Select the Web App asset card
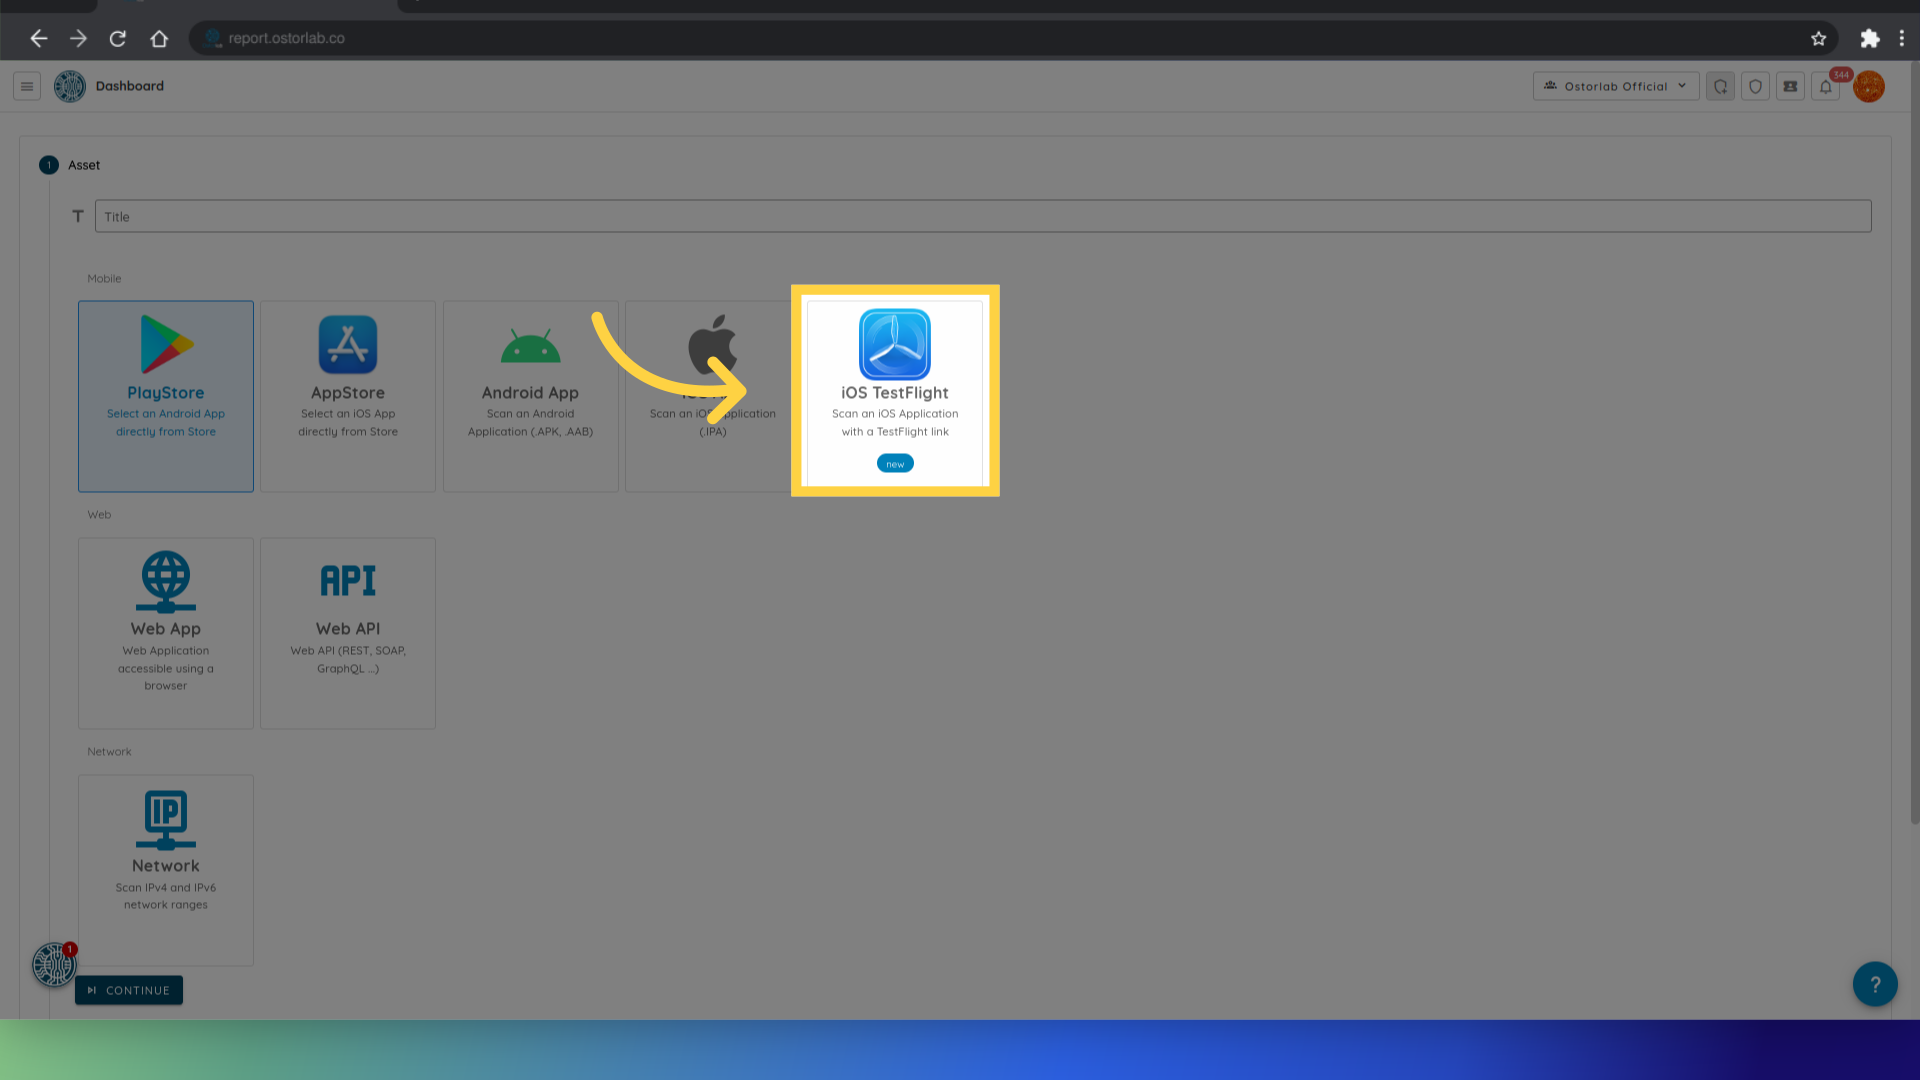Screen dimensions: 1920x1080 point(166,632)
